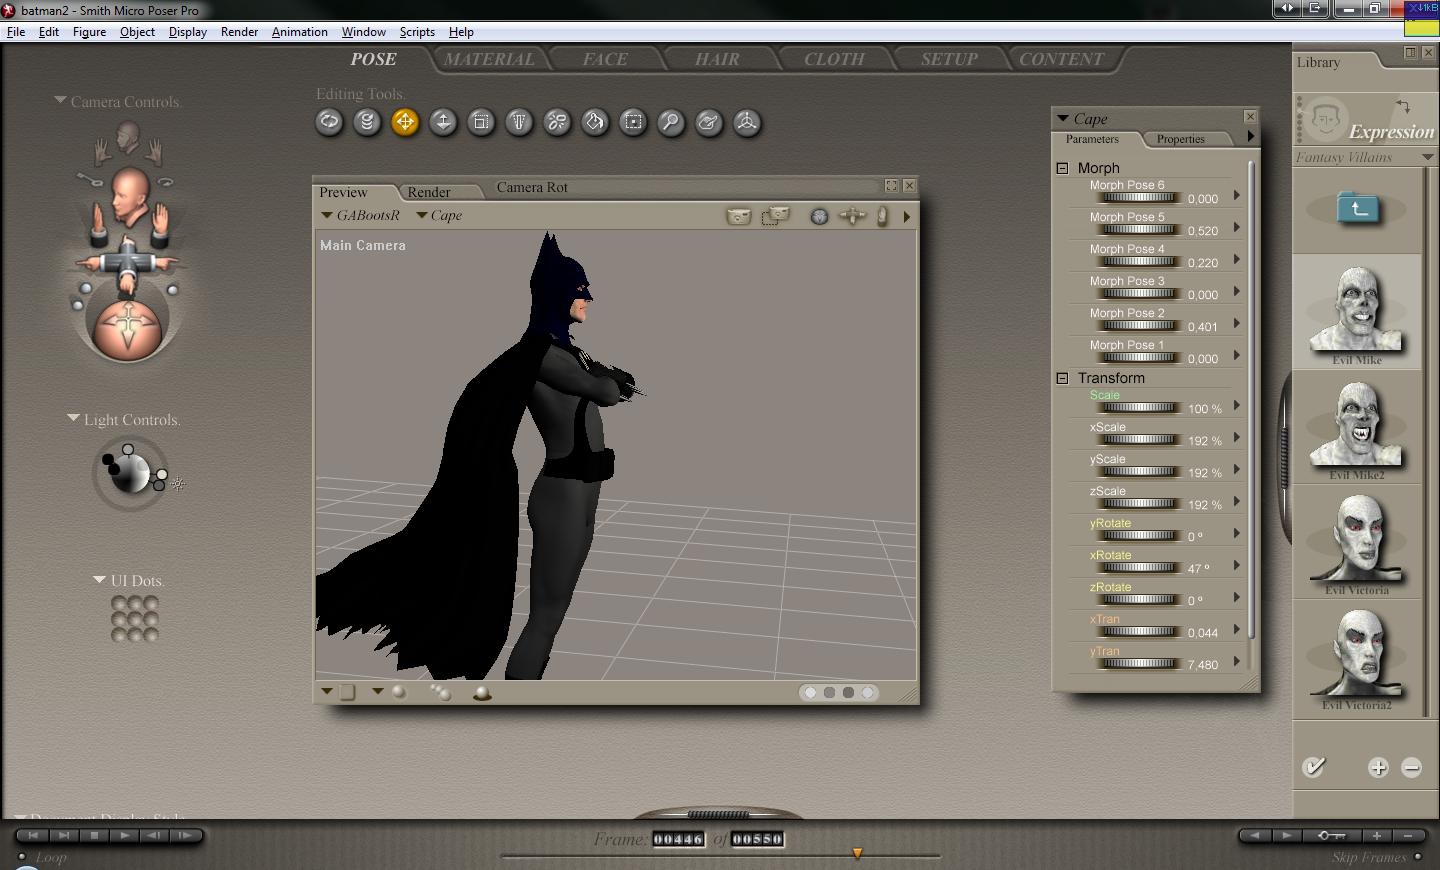The width and height of the screenshot is (1440, 870).
Task: Click the rotate trackball icon in preview
Action: click(x=819, y=216)
